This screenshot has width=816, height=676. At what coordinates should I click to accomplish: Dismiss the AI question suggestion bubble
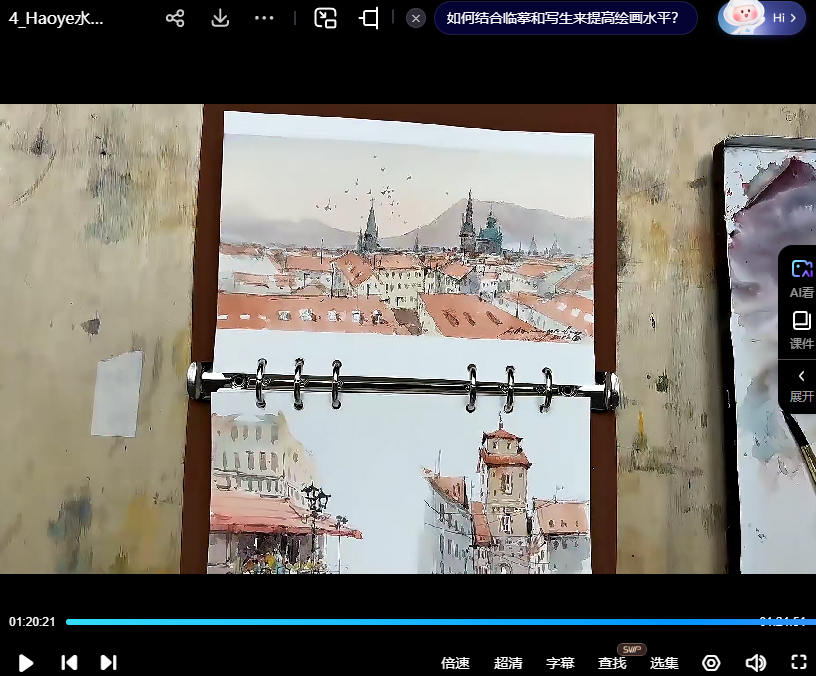[x=416, y=18]
